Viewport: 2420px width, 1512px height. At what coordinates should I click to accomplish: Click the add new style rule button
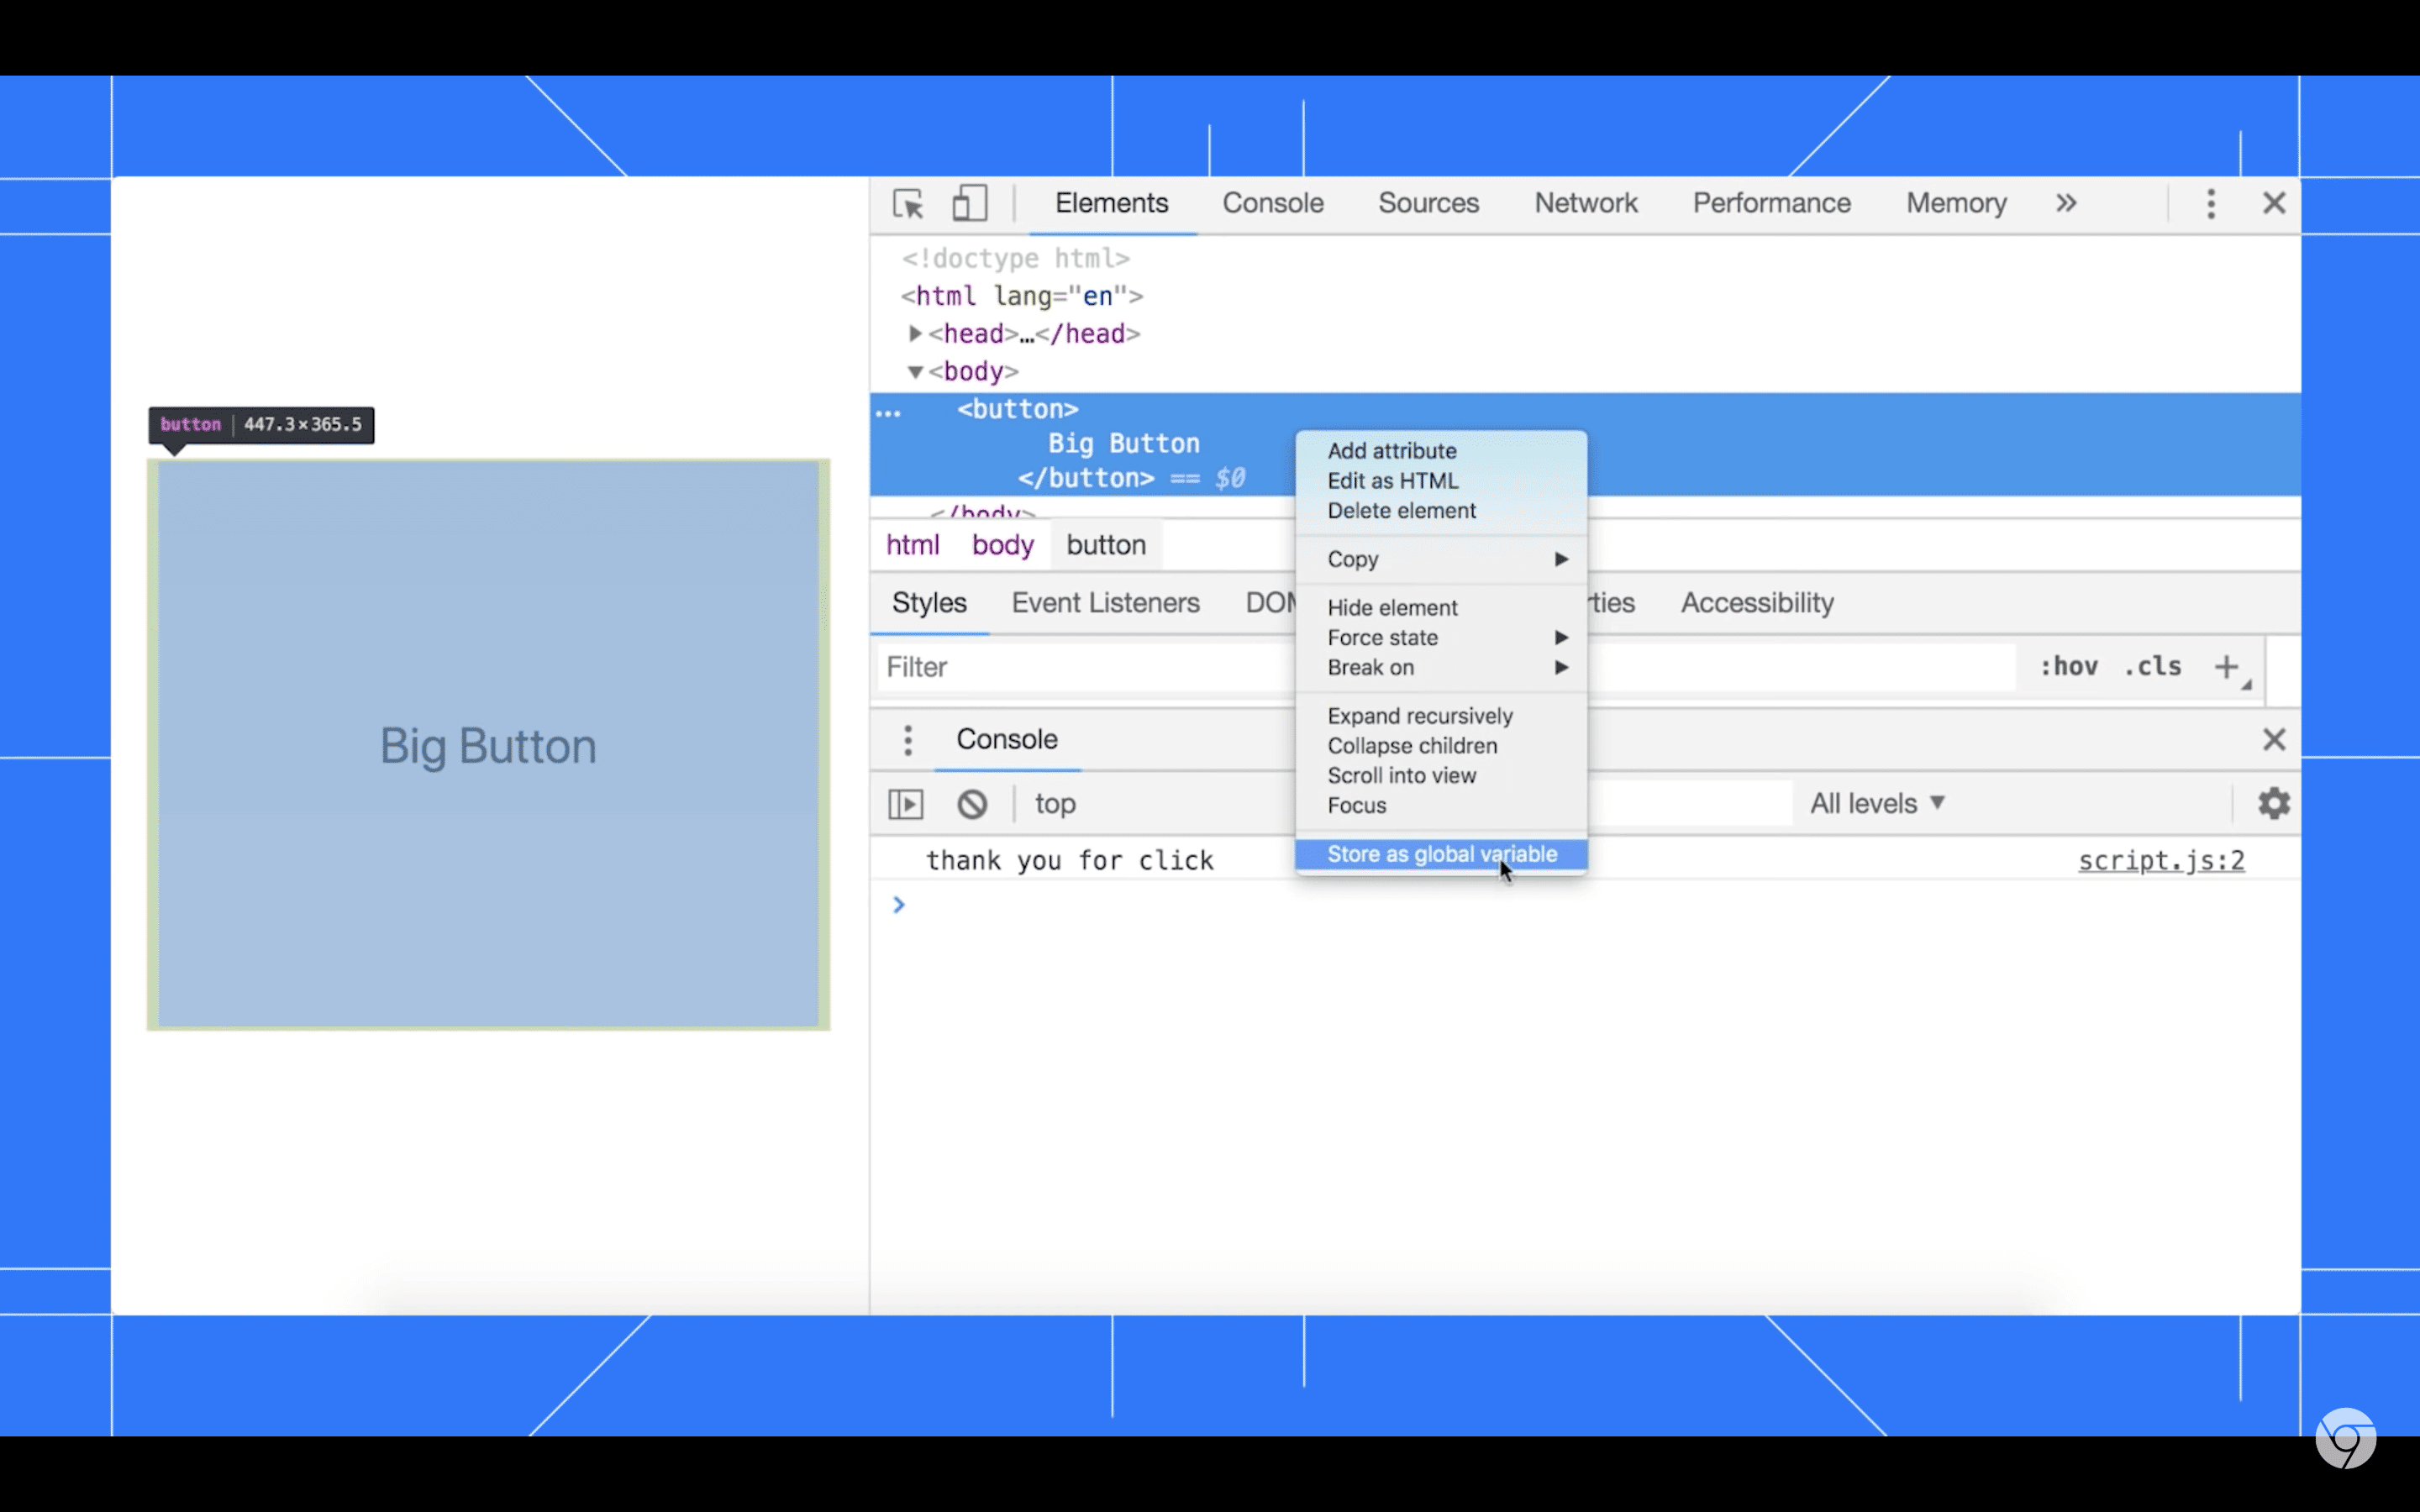point(2227,665)
